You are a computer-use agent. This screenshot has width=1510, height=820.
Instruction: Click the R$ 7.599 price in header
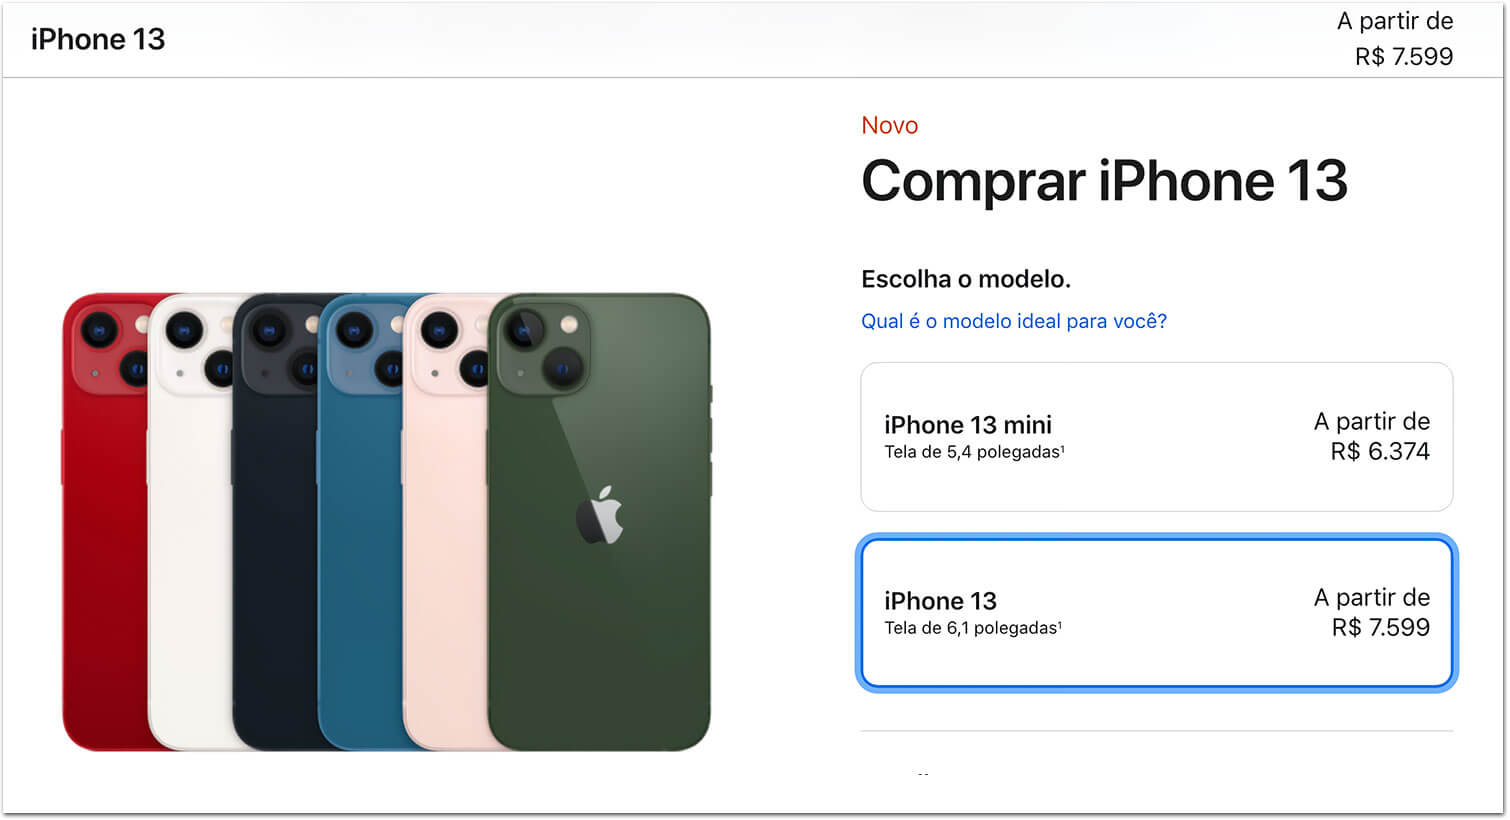tap(1404, 56)
